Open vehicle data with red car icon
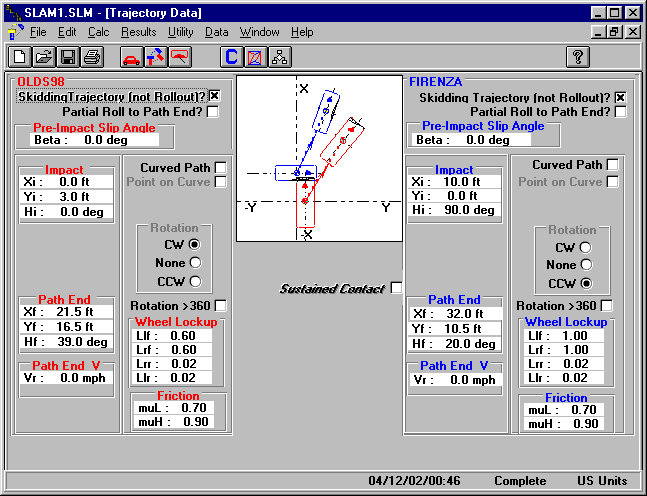The image size is (647, 496). pos(132,57)
